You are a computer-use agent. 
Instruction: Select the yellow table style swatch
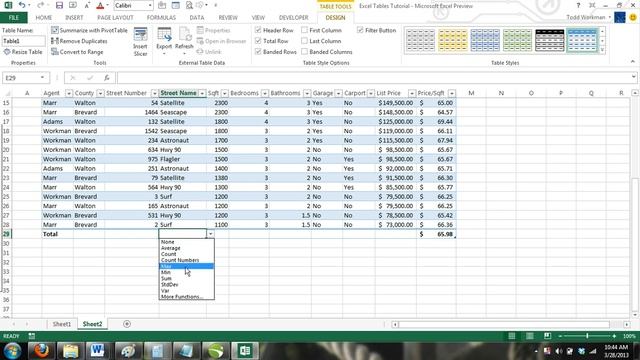pyautogui.click(x=453, y=40)
